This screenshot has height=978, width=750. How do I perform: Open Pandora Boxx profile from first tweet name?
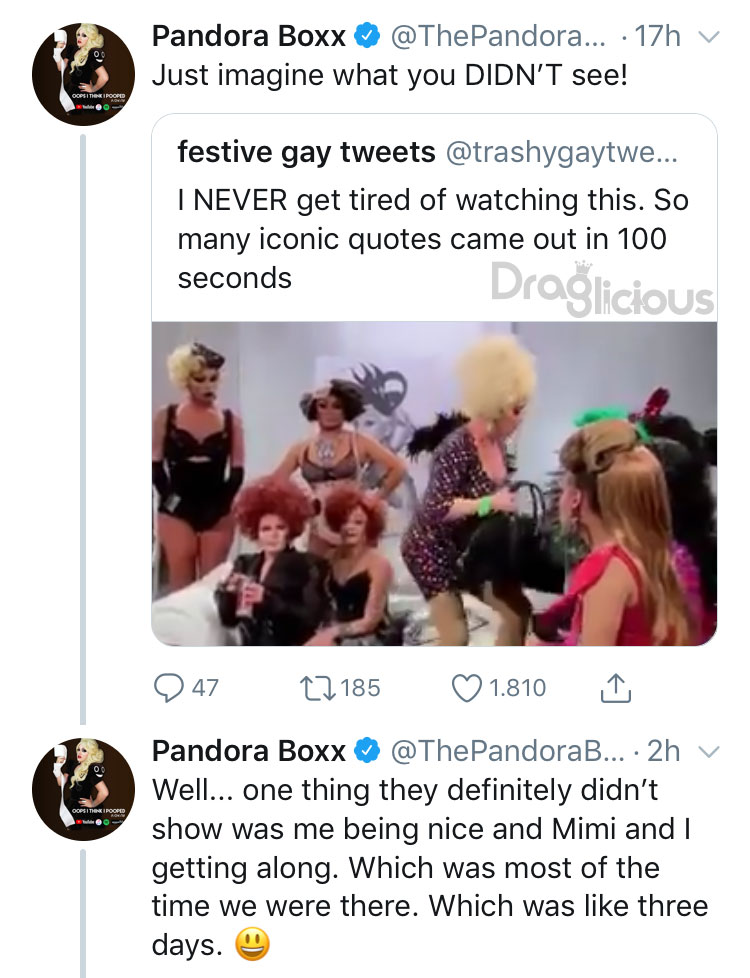pos(249,37)
